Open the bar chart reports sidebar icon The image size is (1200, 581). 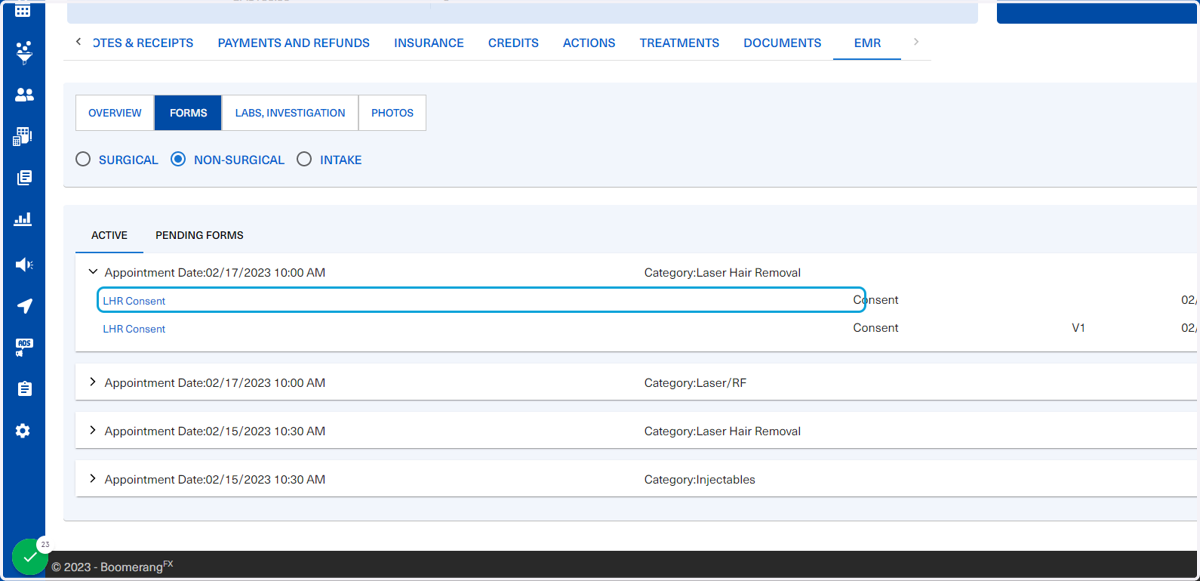pyautogui.click(x=23, y=220)
